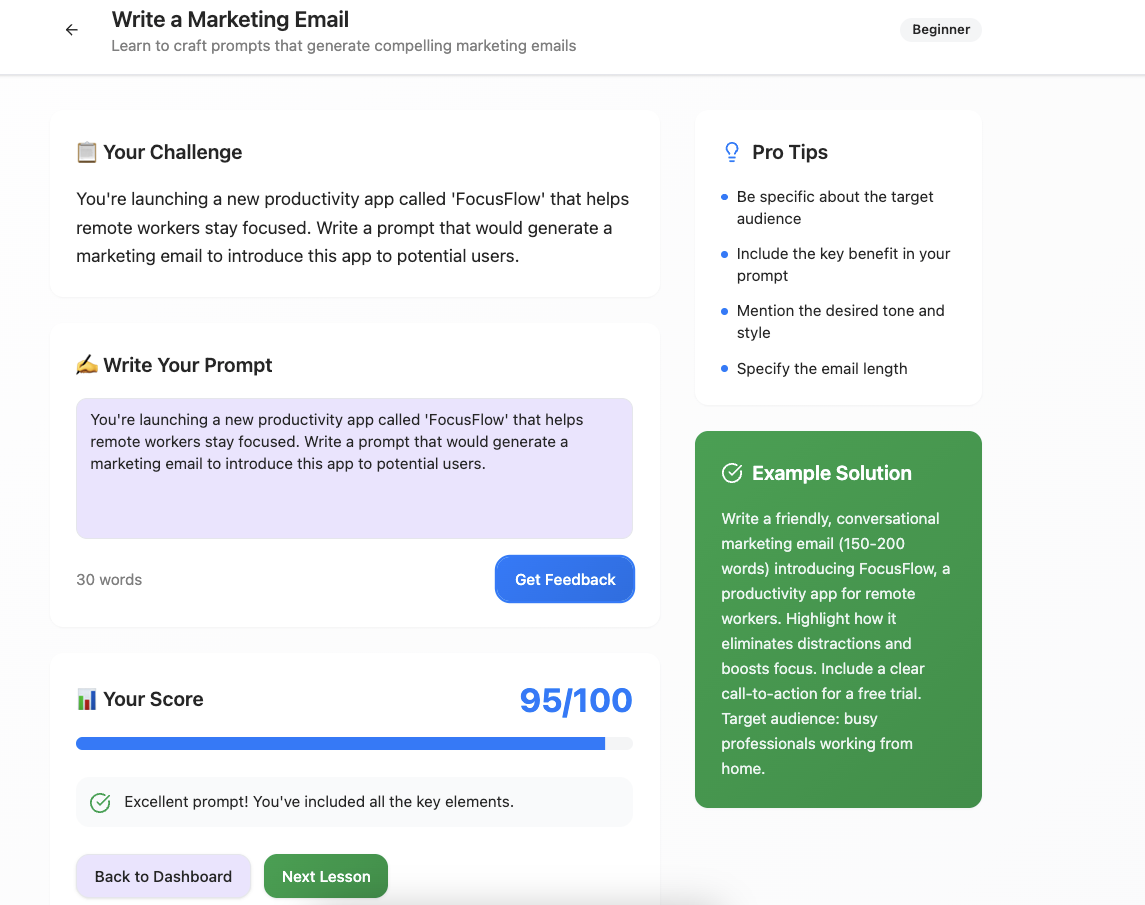Image resolution: width=1145 pixels, height=905 pixels.
Task: Return via Back to Dashboard button
Action: 164,876
